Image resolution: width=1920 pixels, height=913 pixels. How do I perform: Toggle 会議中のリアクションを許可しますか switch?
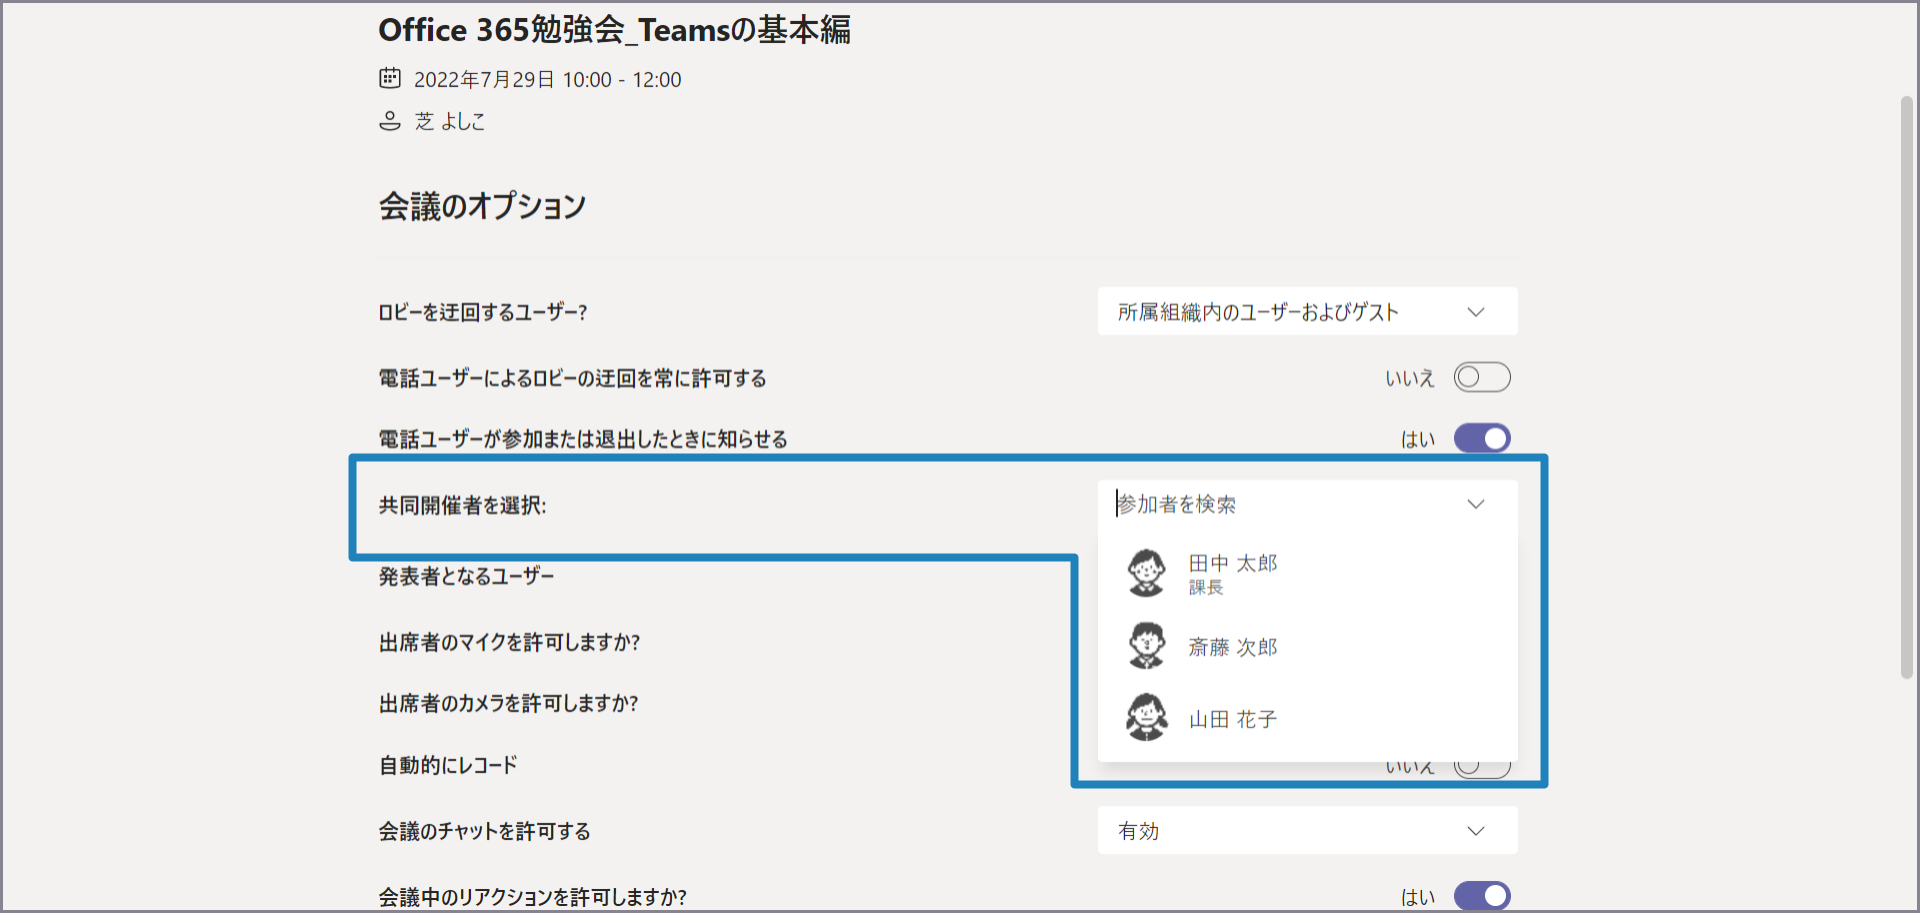(1482, 896)
